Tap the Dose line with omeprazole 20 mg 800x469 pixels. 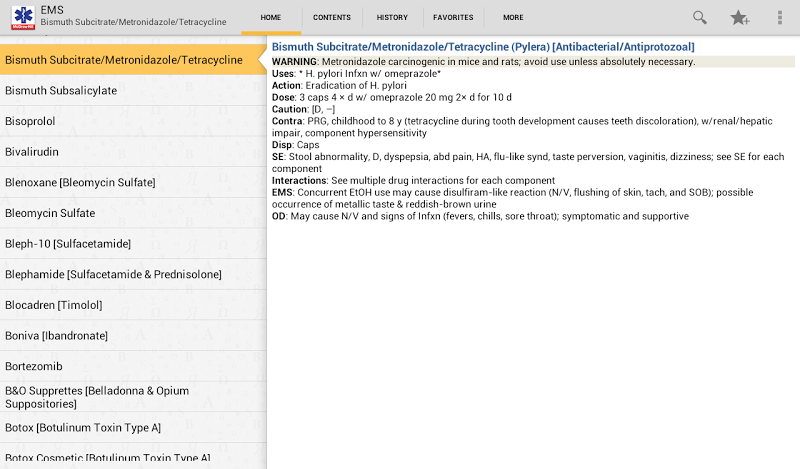pos(391,97)
